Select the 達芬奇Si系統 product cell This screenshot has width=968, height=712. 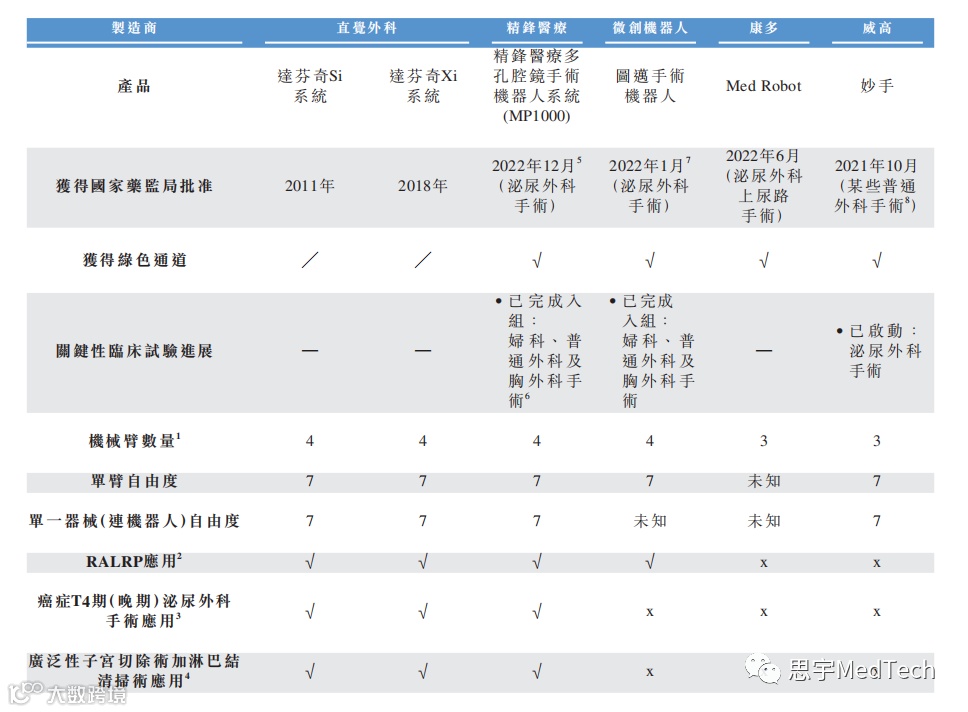(309, 86)
